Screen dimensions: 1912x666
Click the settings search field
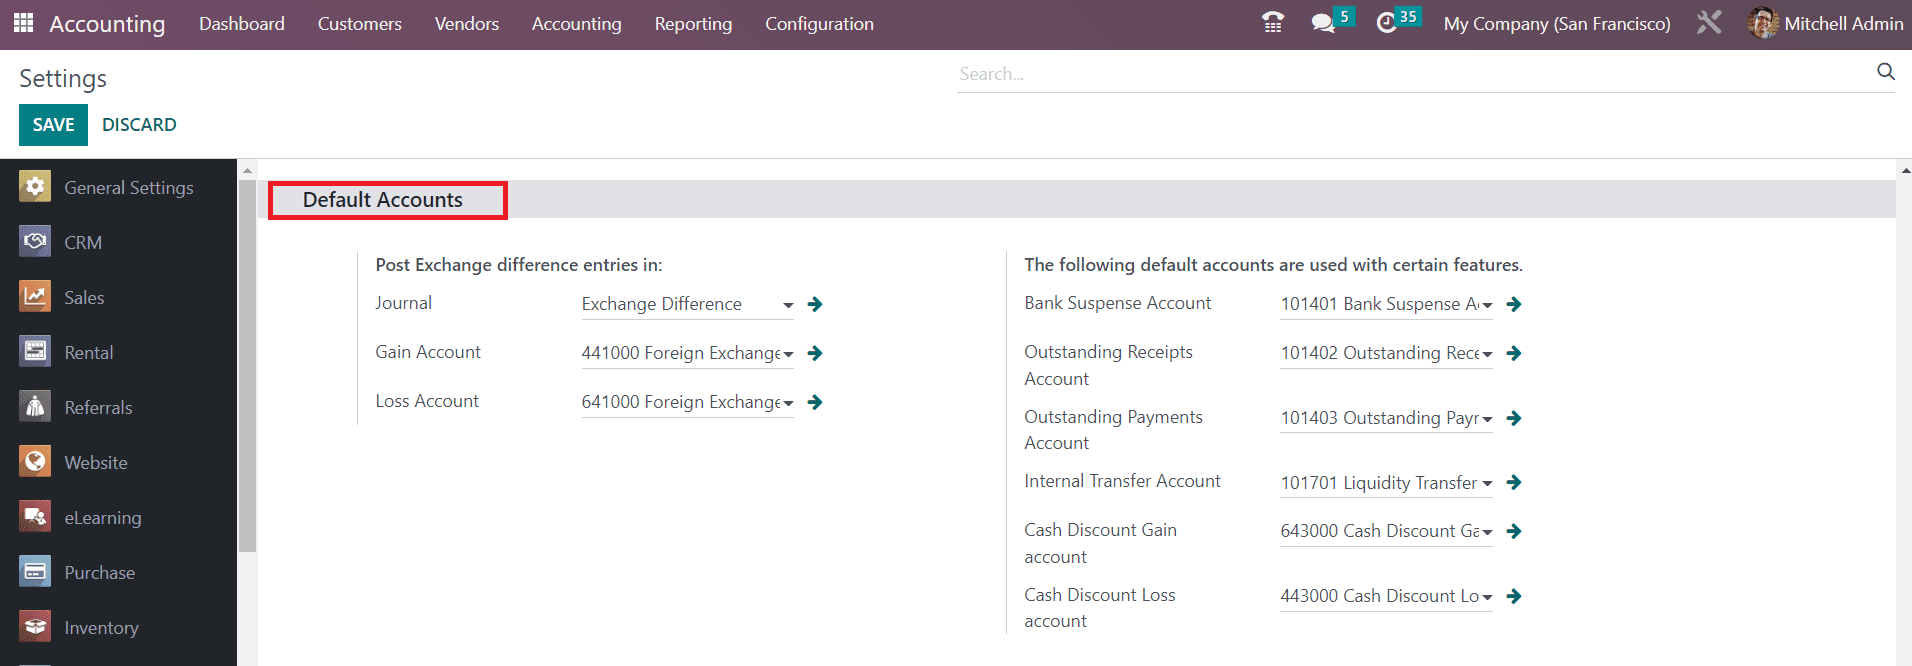pyautogui.click(x=1410, y=74)
